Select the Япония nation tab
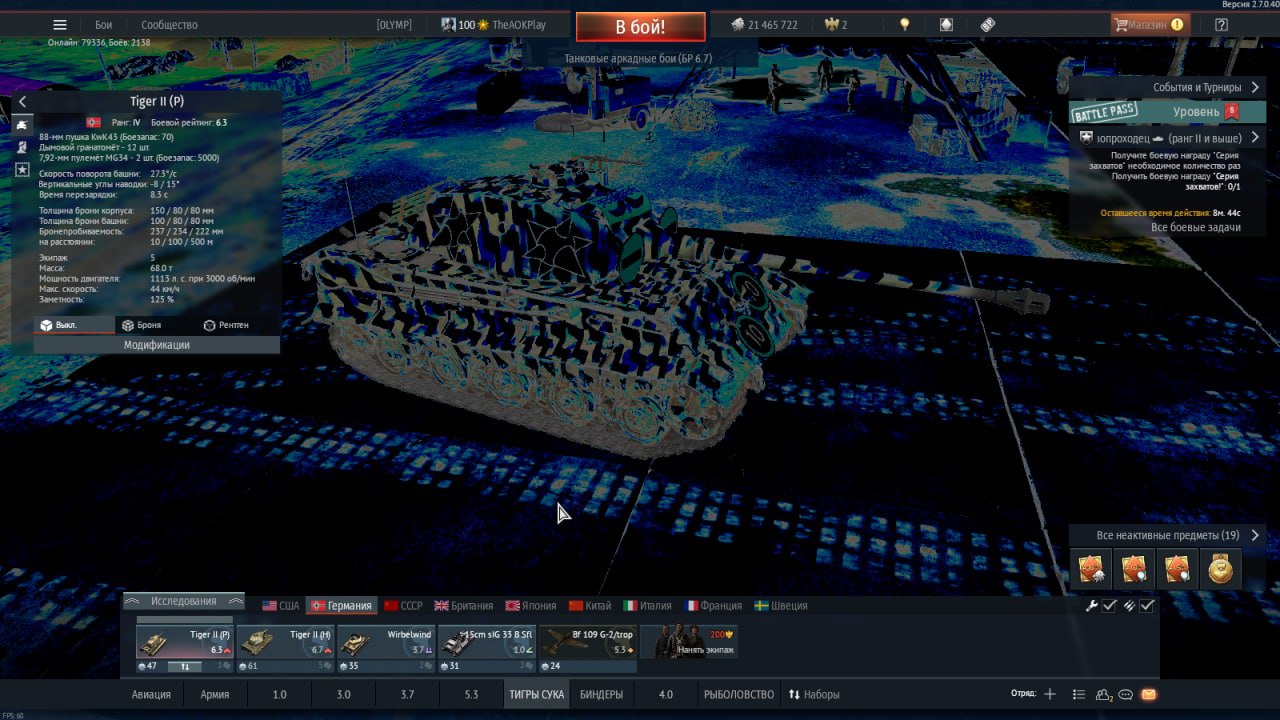 531,606
